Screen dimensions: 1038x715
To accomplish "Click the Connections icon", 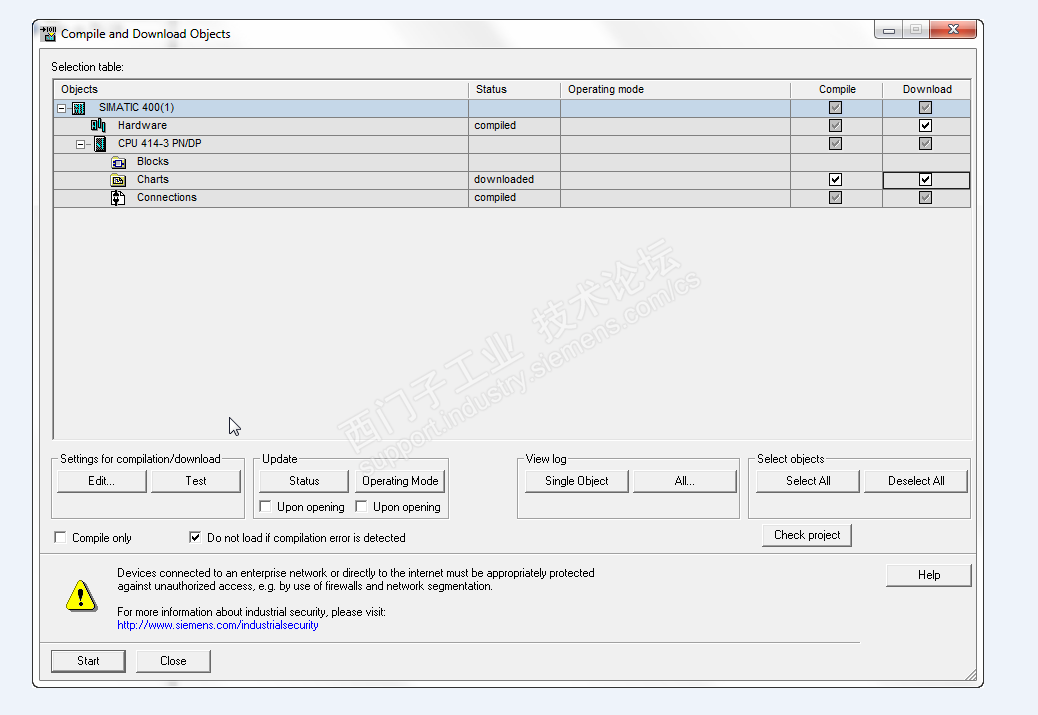I will 118,198.
